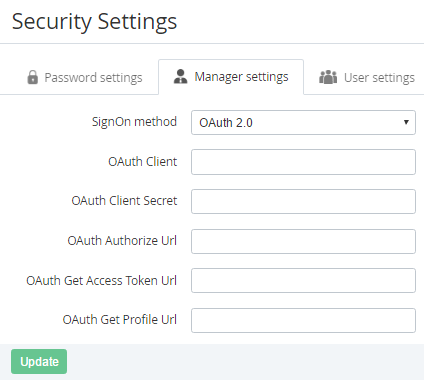424x382 pixels.
Task: Open the SignOn method dropdown showing OAuth 2.0
Action: pyautogui.click(x=303, y=123)
